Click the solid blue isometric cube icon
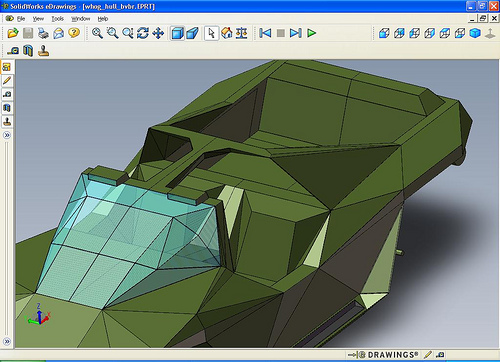500x362 pixels. point(475,33)
